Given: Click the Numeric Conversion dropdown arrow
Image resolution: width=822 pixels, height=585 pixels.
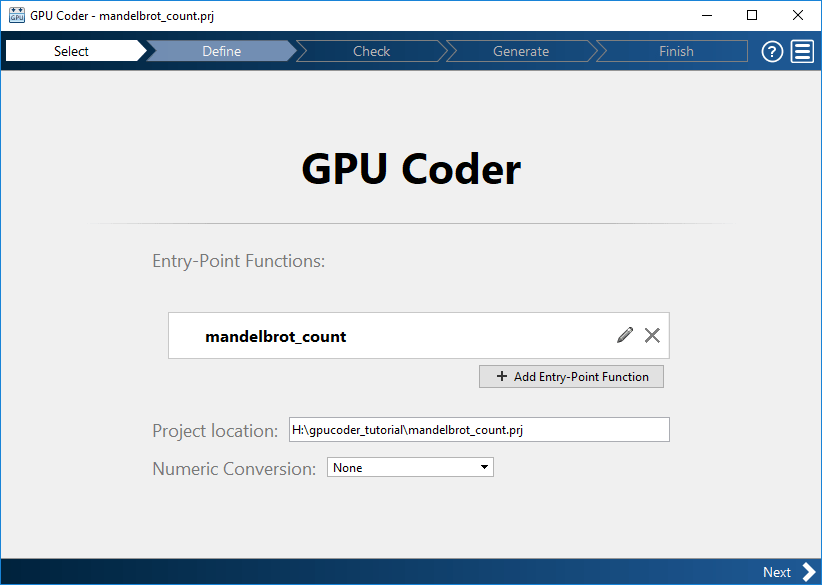Looking at the screenshot, I should 482,467.
